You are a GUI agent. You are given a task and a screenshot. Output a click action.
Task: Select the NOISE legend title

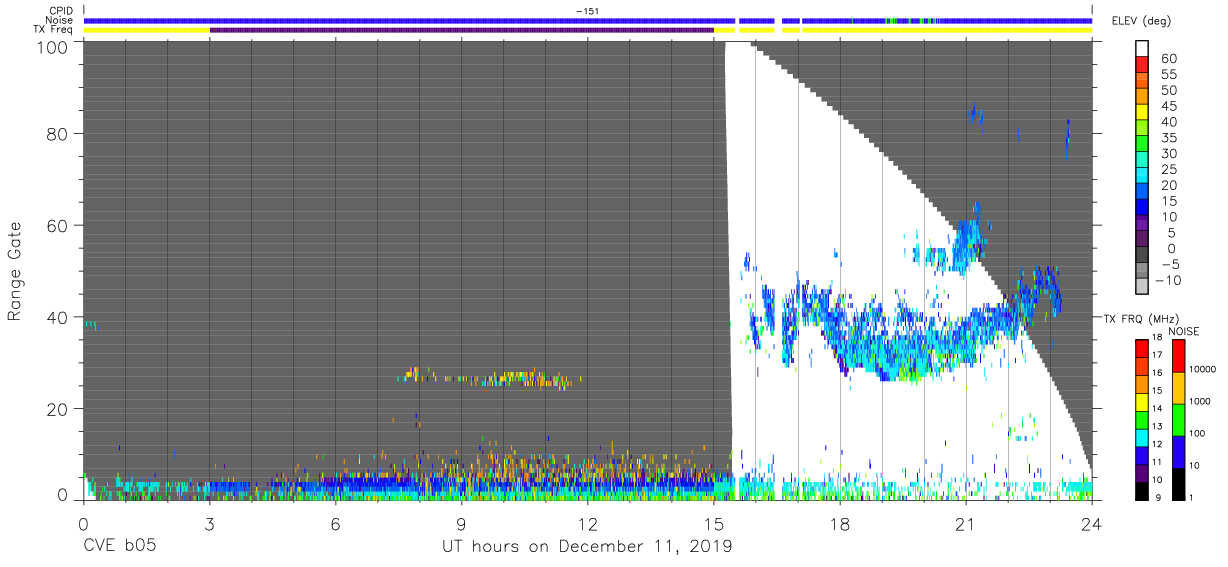click(1183, 331)
